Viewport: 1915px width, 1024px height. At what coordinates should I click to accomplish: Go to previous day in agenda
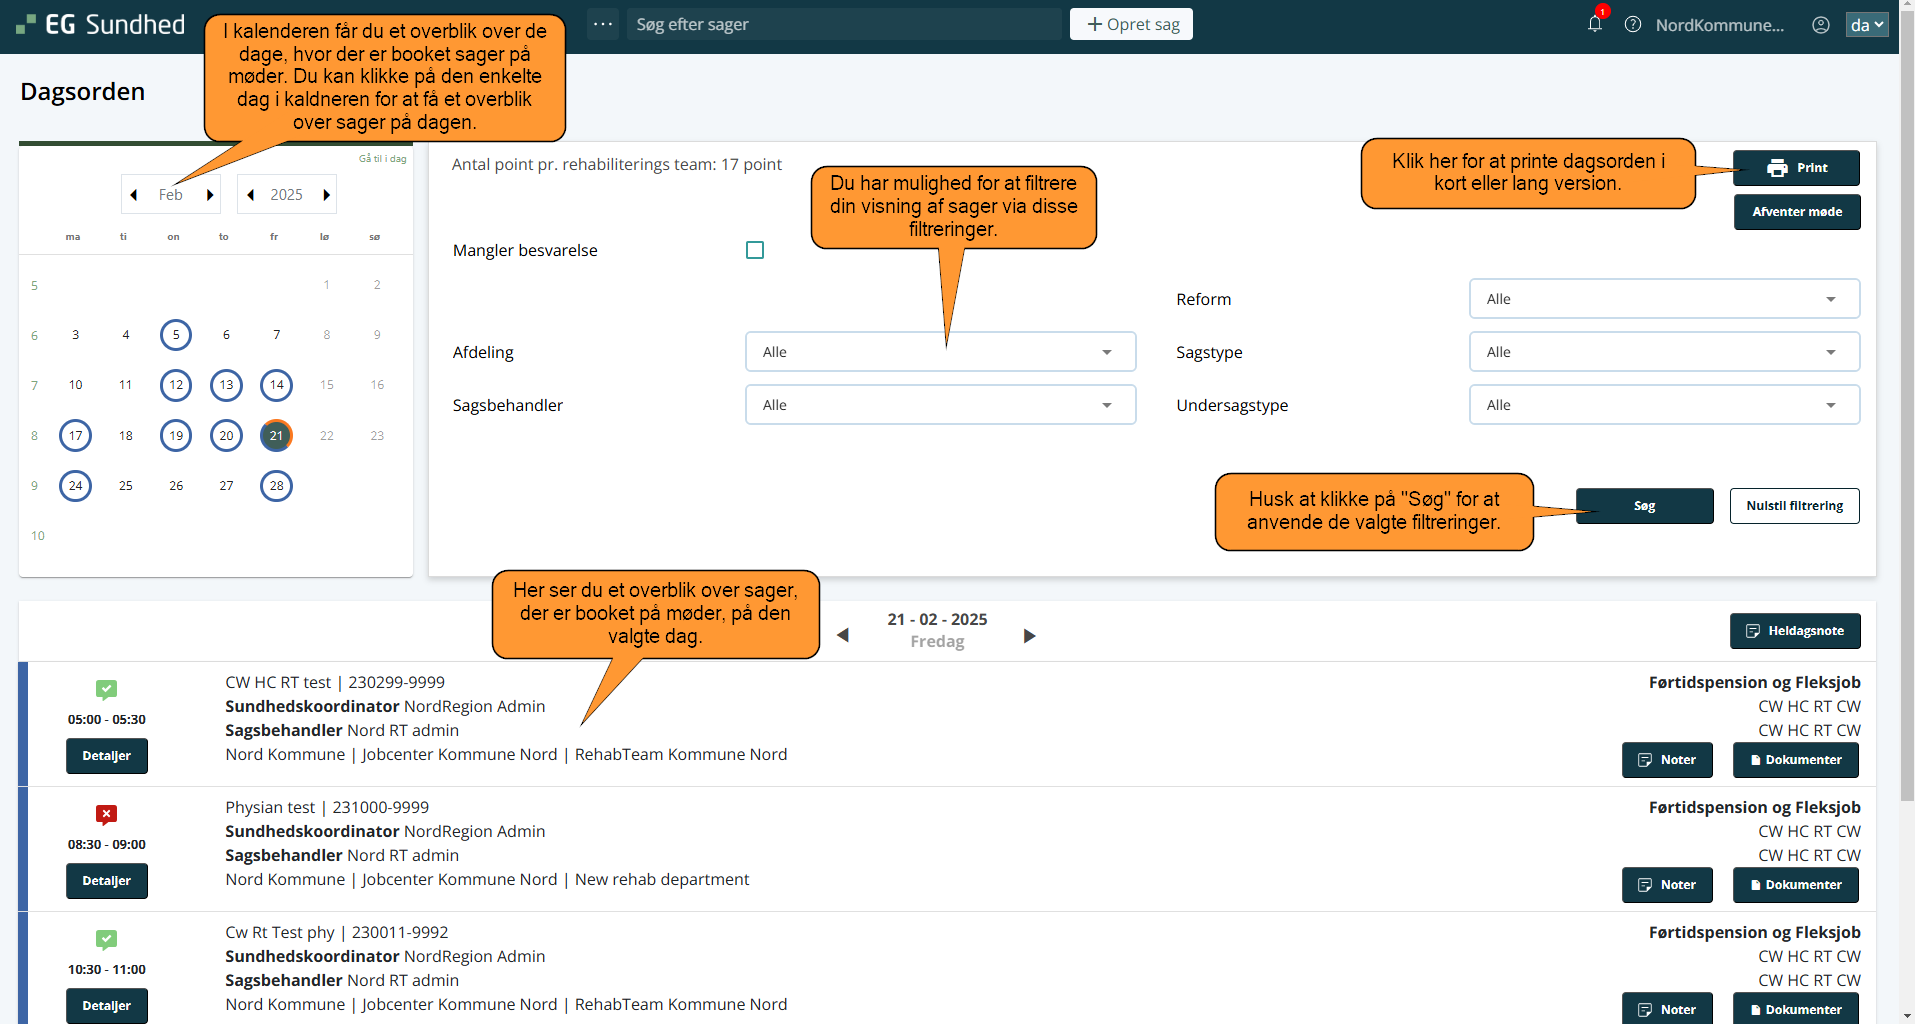click(843, 636)
